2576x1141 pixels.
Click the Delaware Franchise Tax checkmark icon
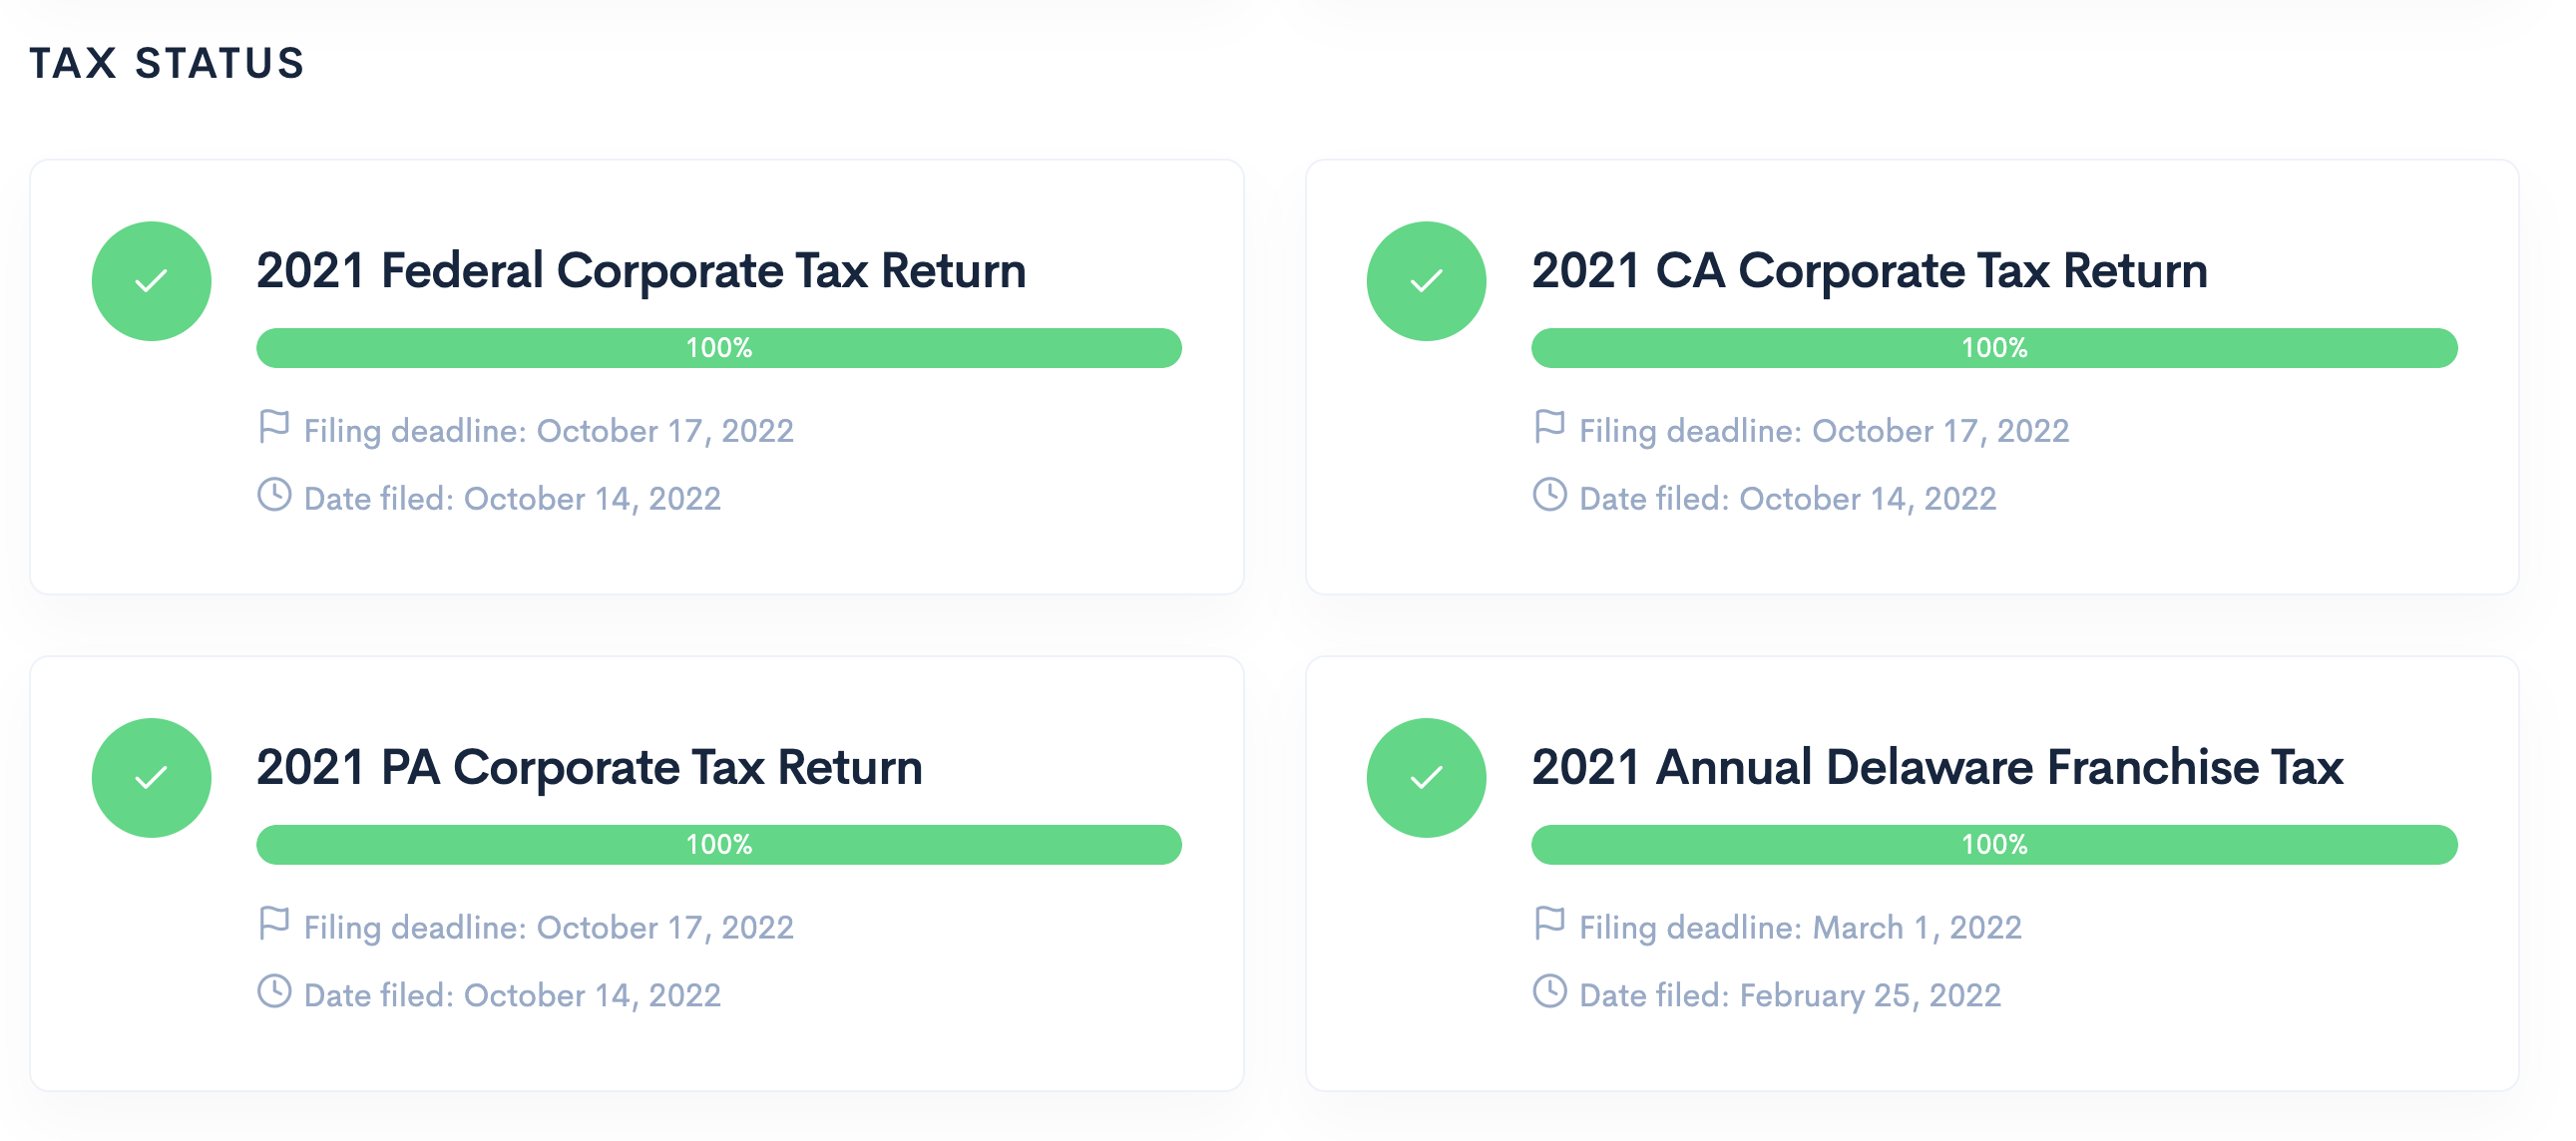(1426, 777)
